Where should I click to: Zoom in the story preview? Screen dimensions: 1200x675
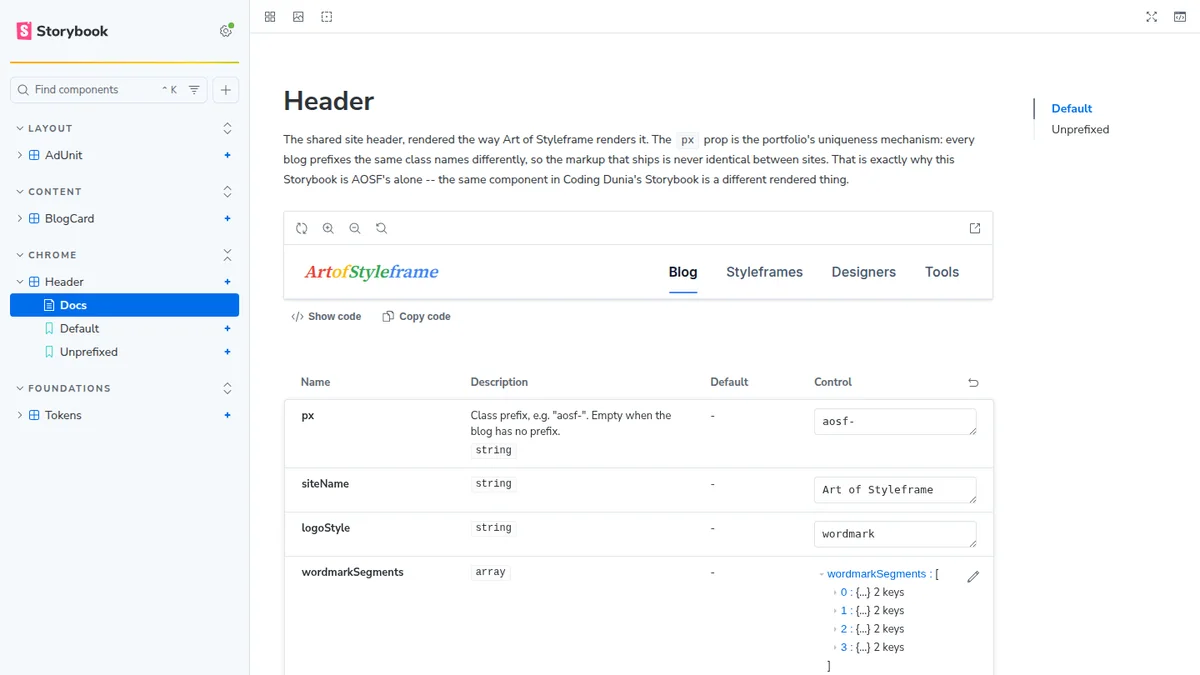pyautogui.click(x=328, y=228)
